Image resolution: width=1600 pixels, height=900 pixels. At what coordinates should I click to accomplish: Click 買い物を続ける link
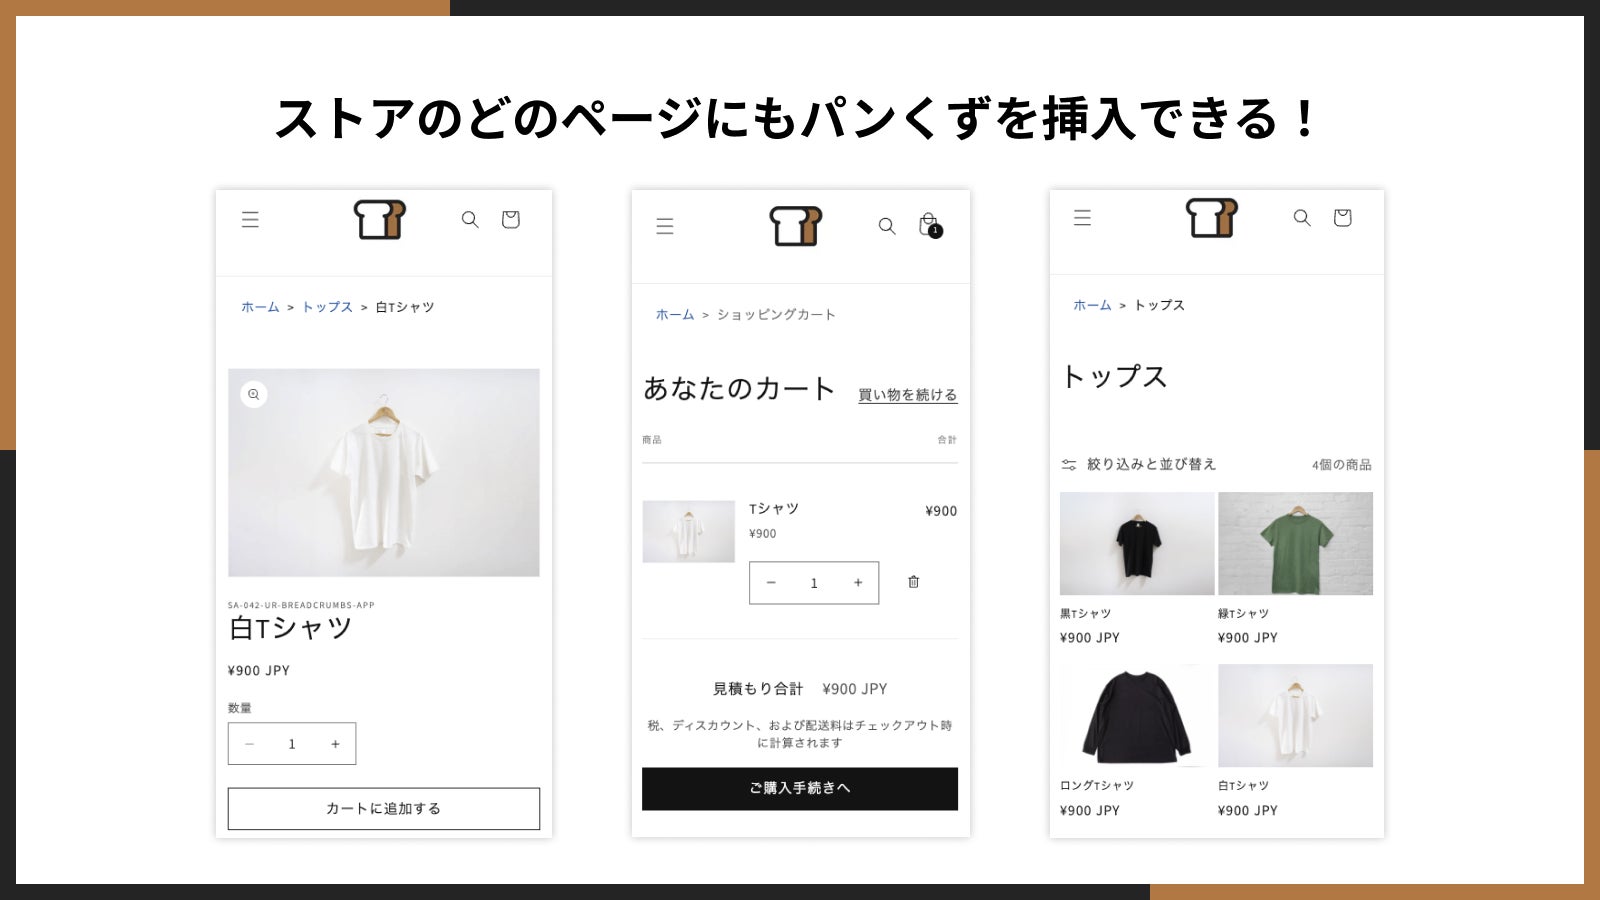[908, 395]
